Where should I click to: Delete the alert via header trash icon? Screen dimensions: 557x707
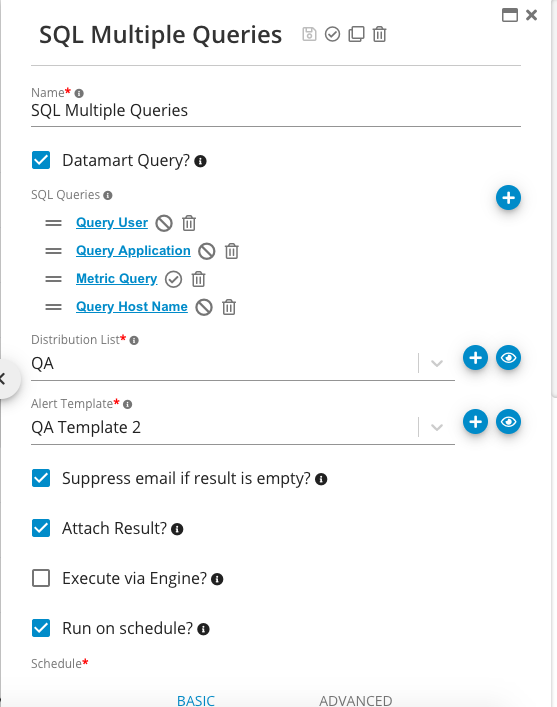379,34
